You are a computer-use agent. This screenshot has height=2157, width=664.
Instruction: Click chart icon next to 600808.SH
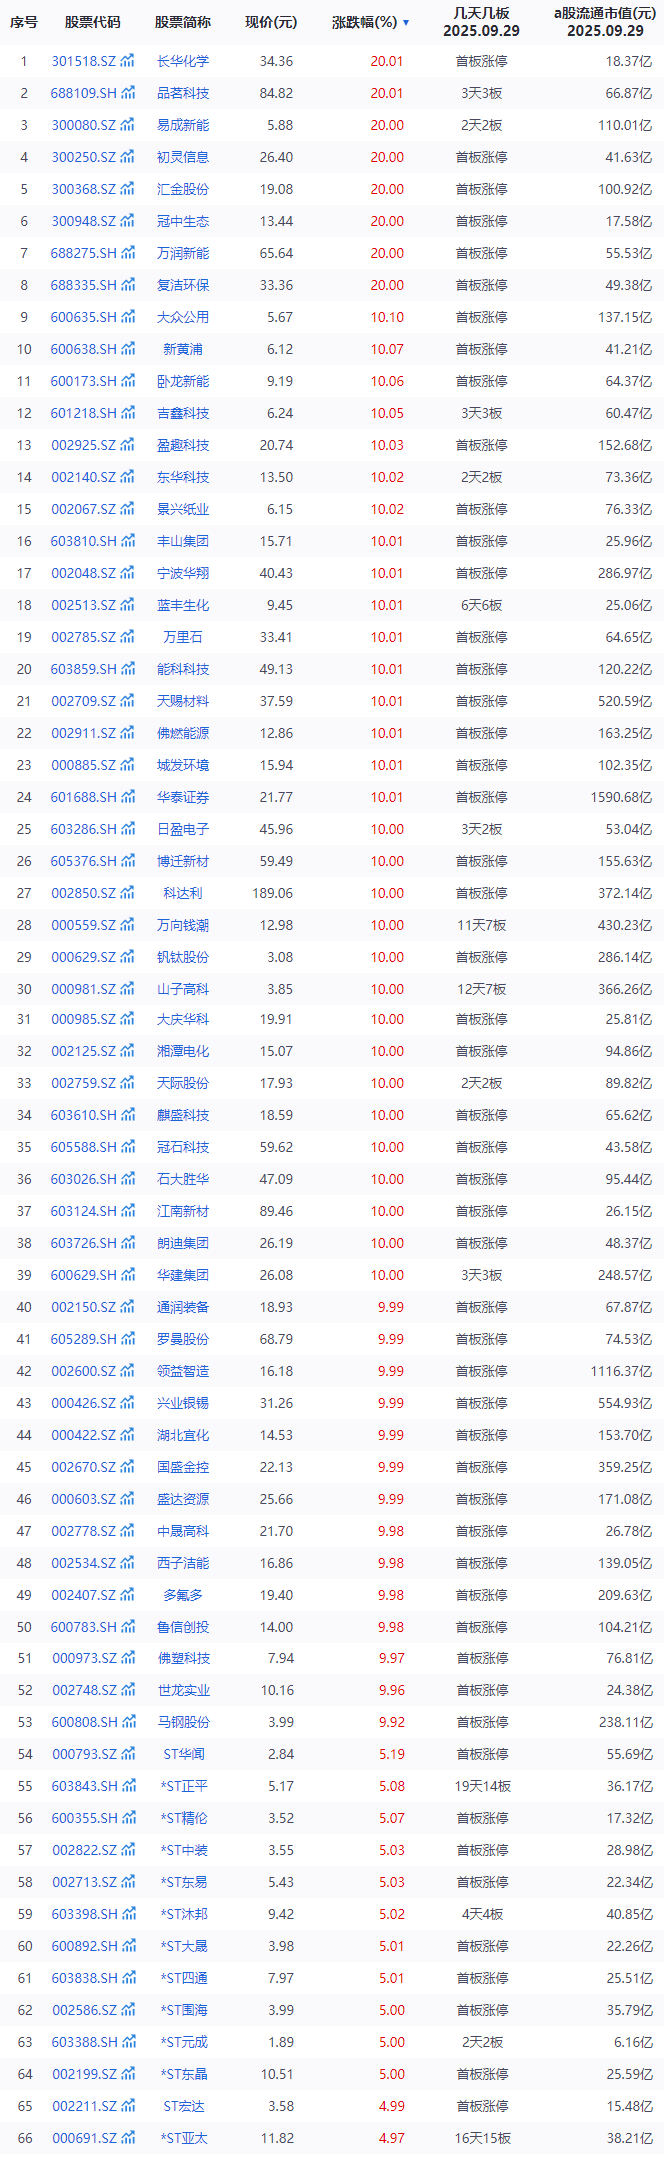coord(129,1722)
